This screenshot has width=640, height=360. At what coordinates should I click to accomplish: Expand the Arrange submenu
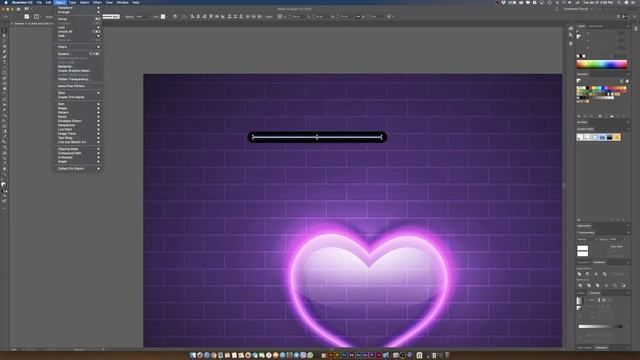click(x=78, y=12)
